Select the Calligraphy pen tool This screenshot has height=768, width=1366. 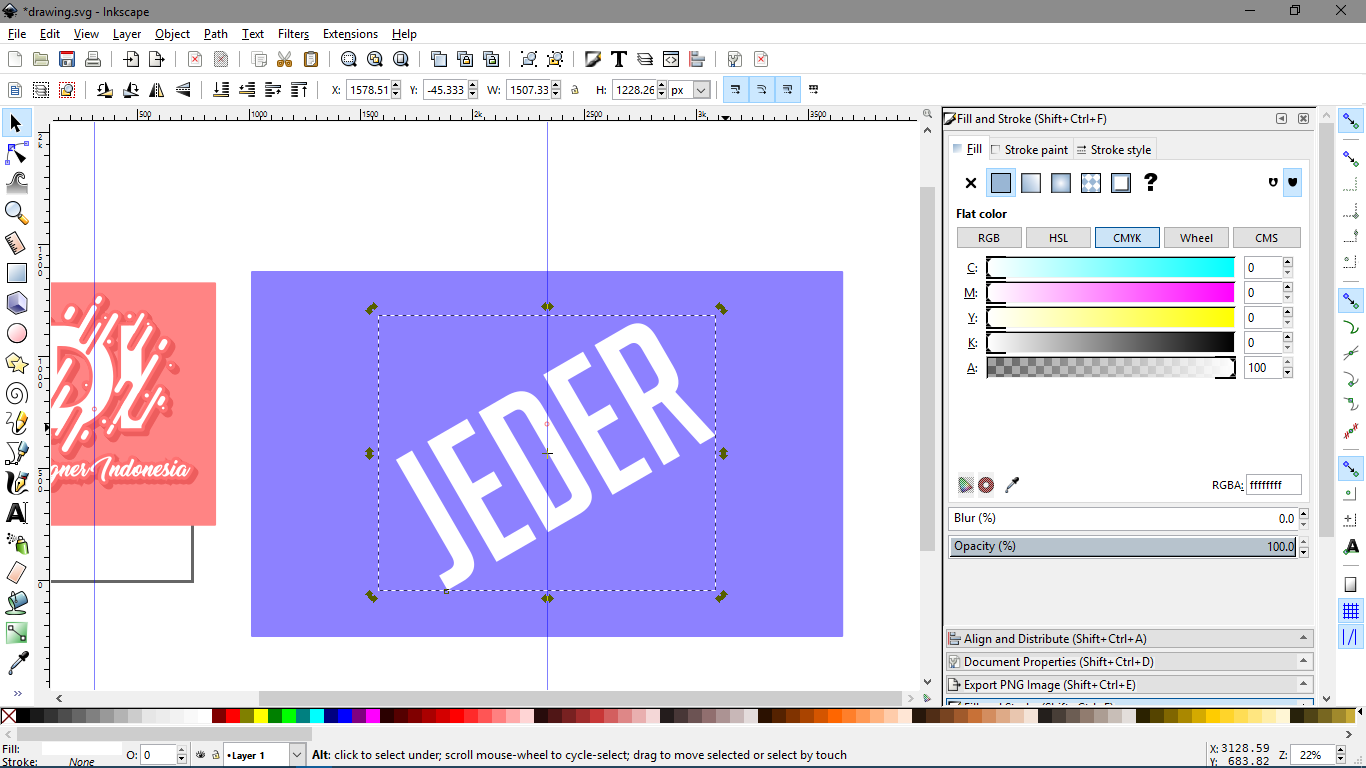click(x=15, y=482)
